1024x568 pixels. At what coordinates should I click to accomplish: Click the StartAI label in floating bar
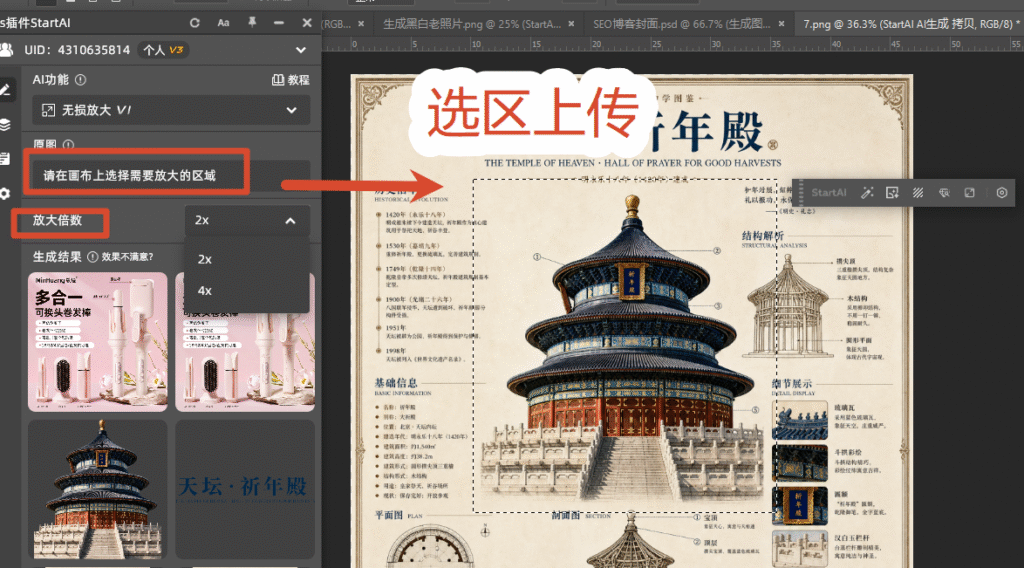(828, 193)
